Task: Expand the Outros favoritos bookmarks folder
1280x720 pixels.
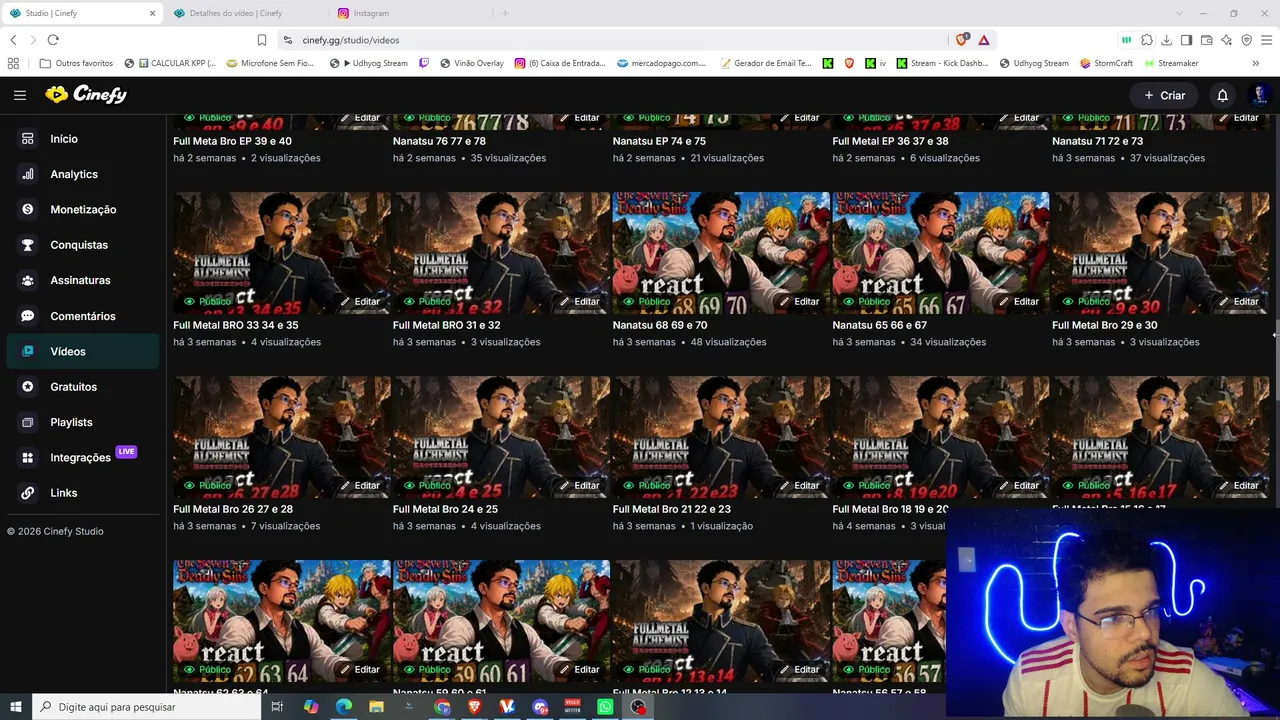Action: [x=76, y=63]
